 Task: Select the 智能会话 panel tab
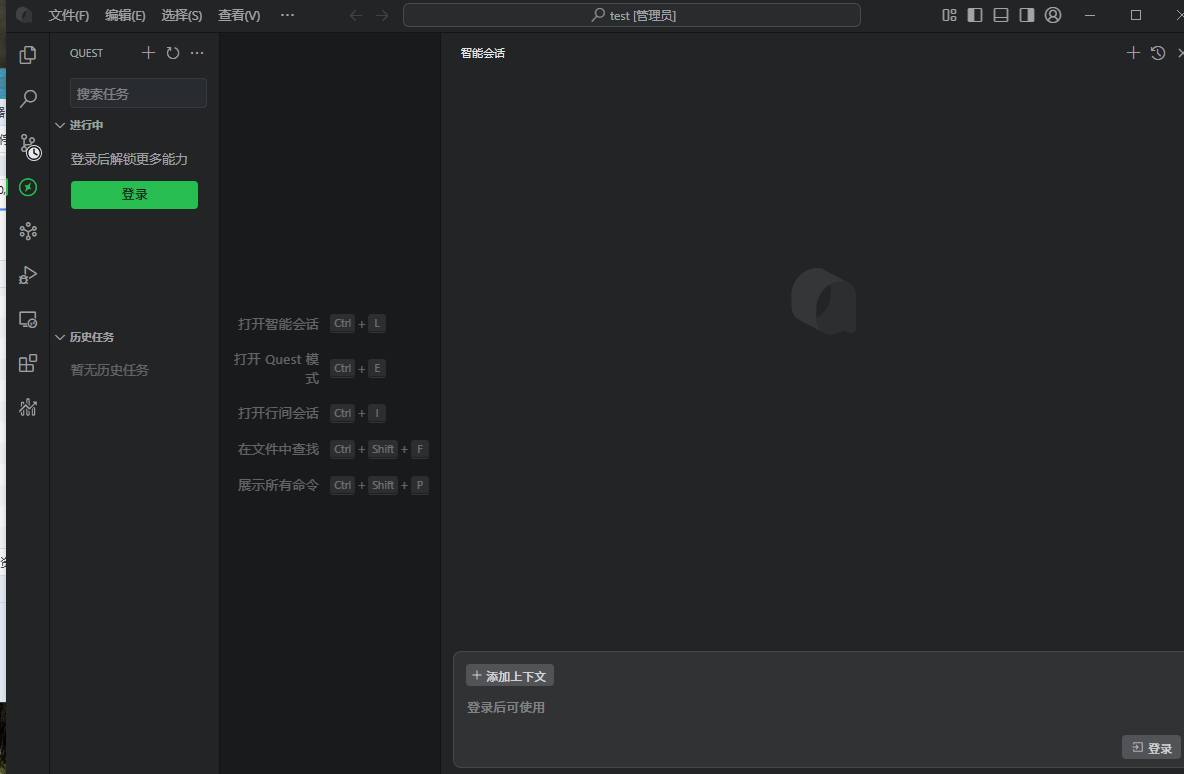[x=483, y=53]
